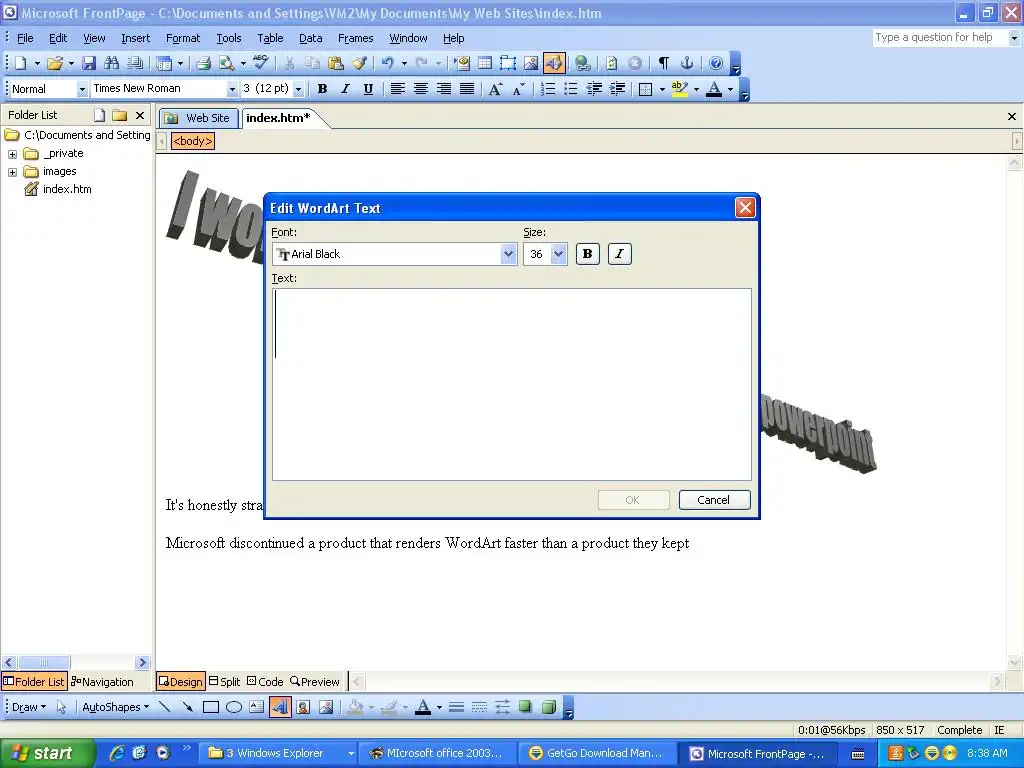
Task: Open the Style dropdown showing Normal
Action: [82, 89]
